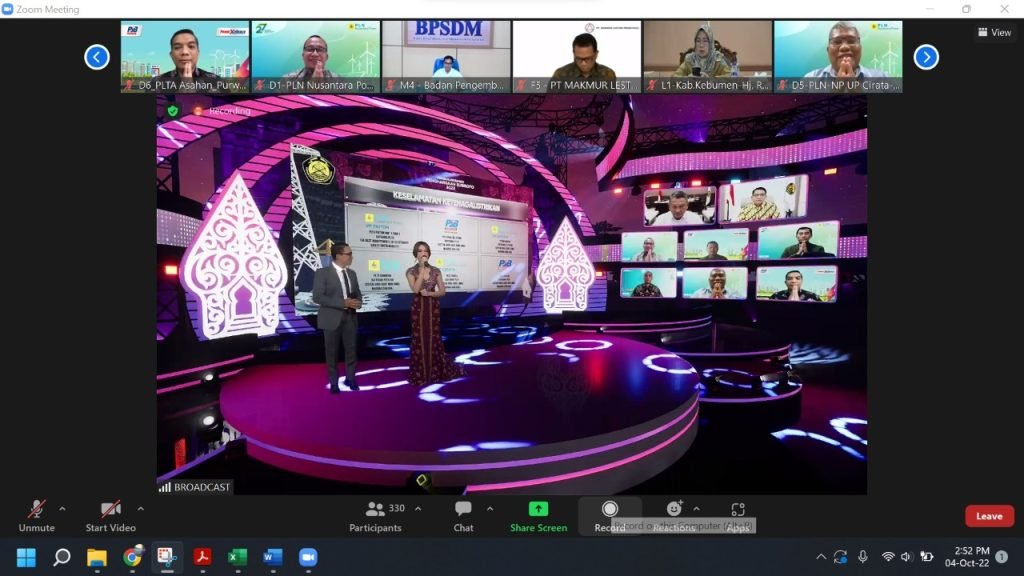Open Google Chrome from the taskbar
Viewport: 1024px width, 576px height.
click(x=132, y=557)
